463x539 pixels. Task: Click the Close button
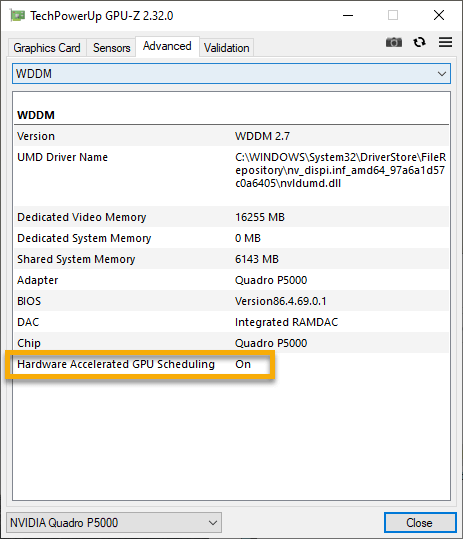(420, 522)
